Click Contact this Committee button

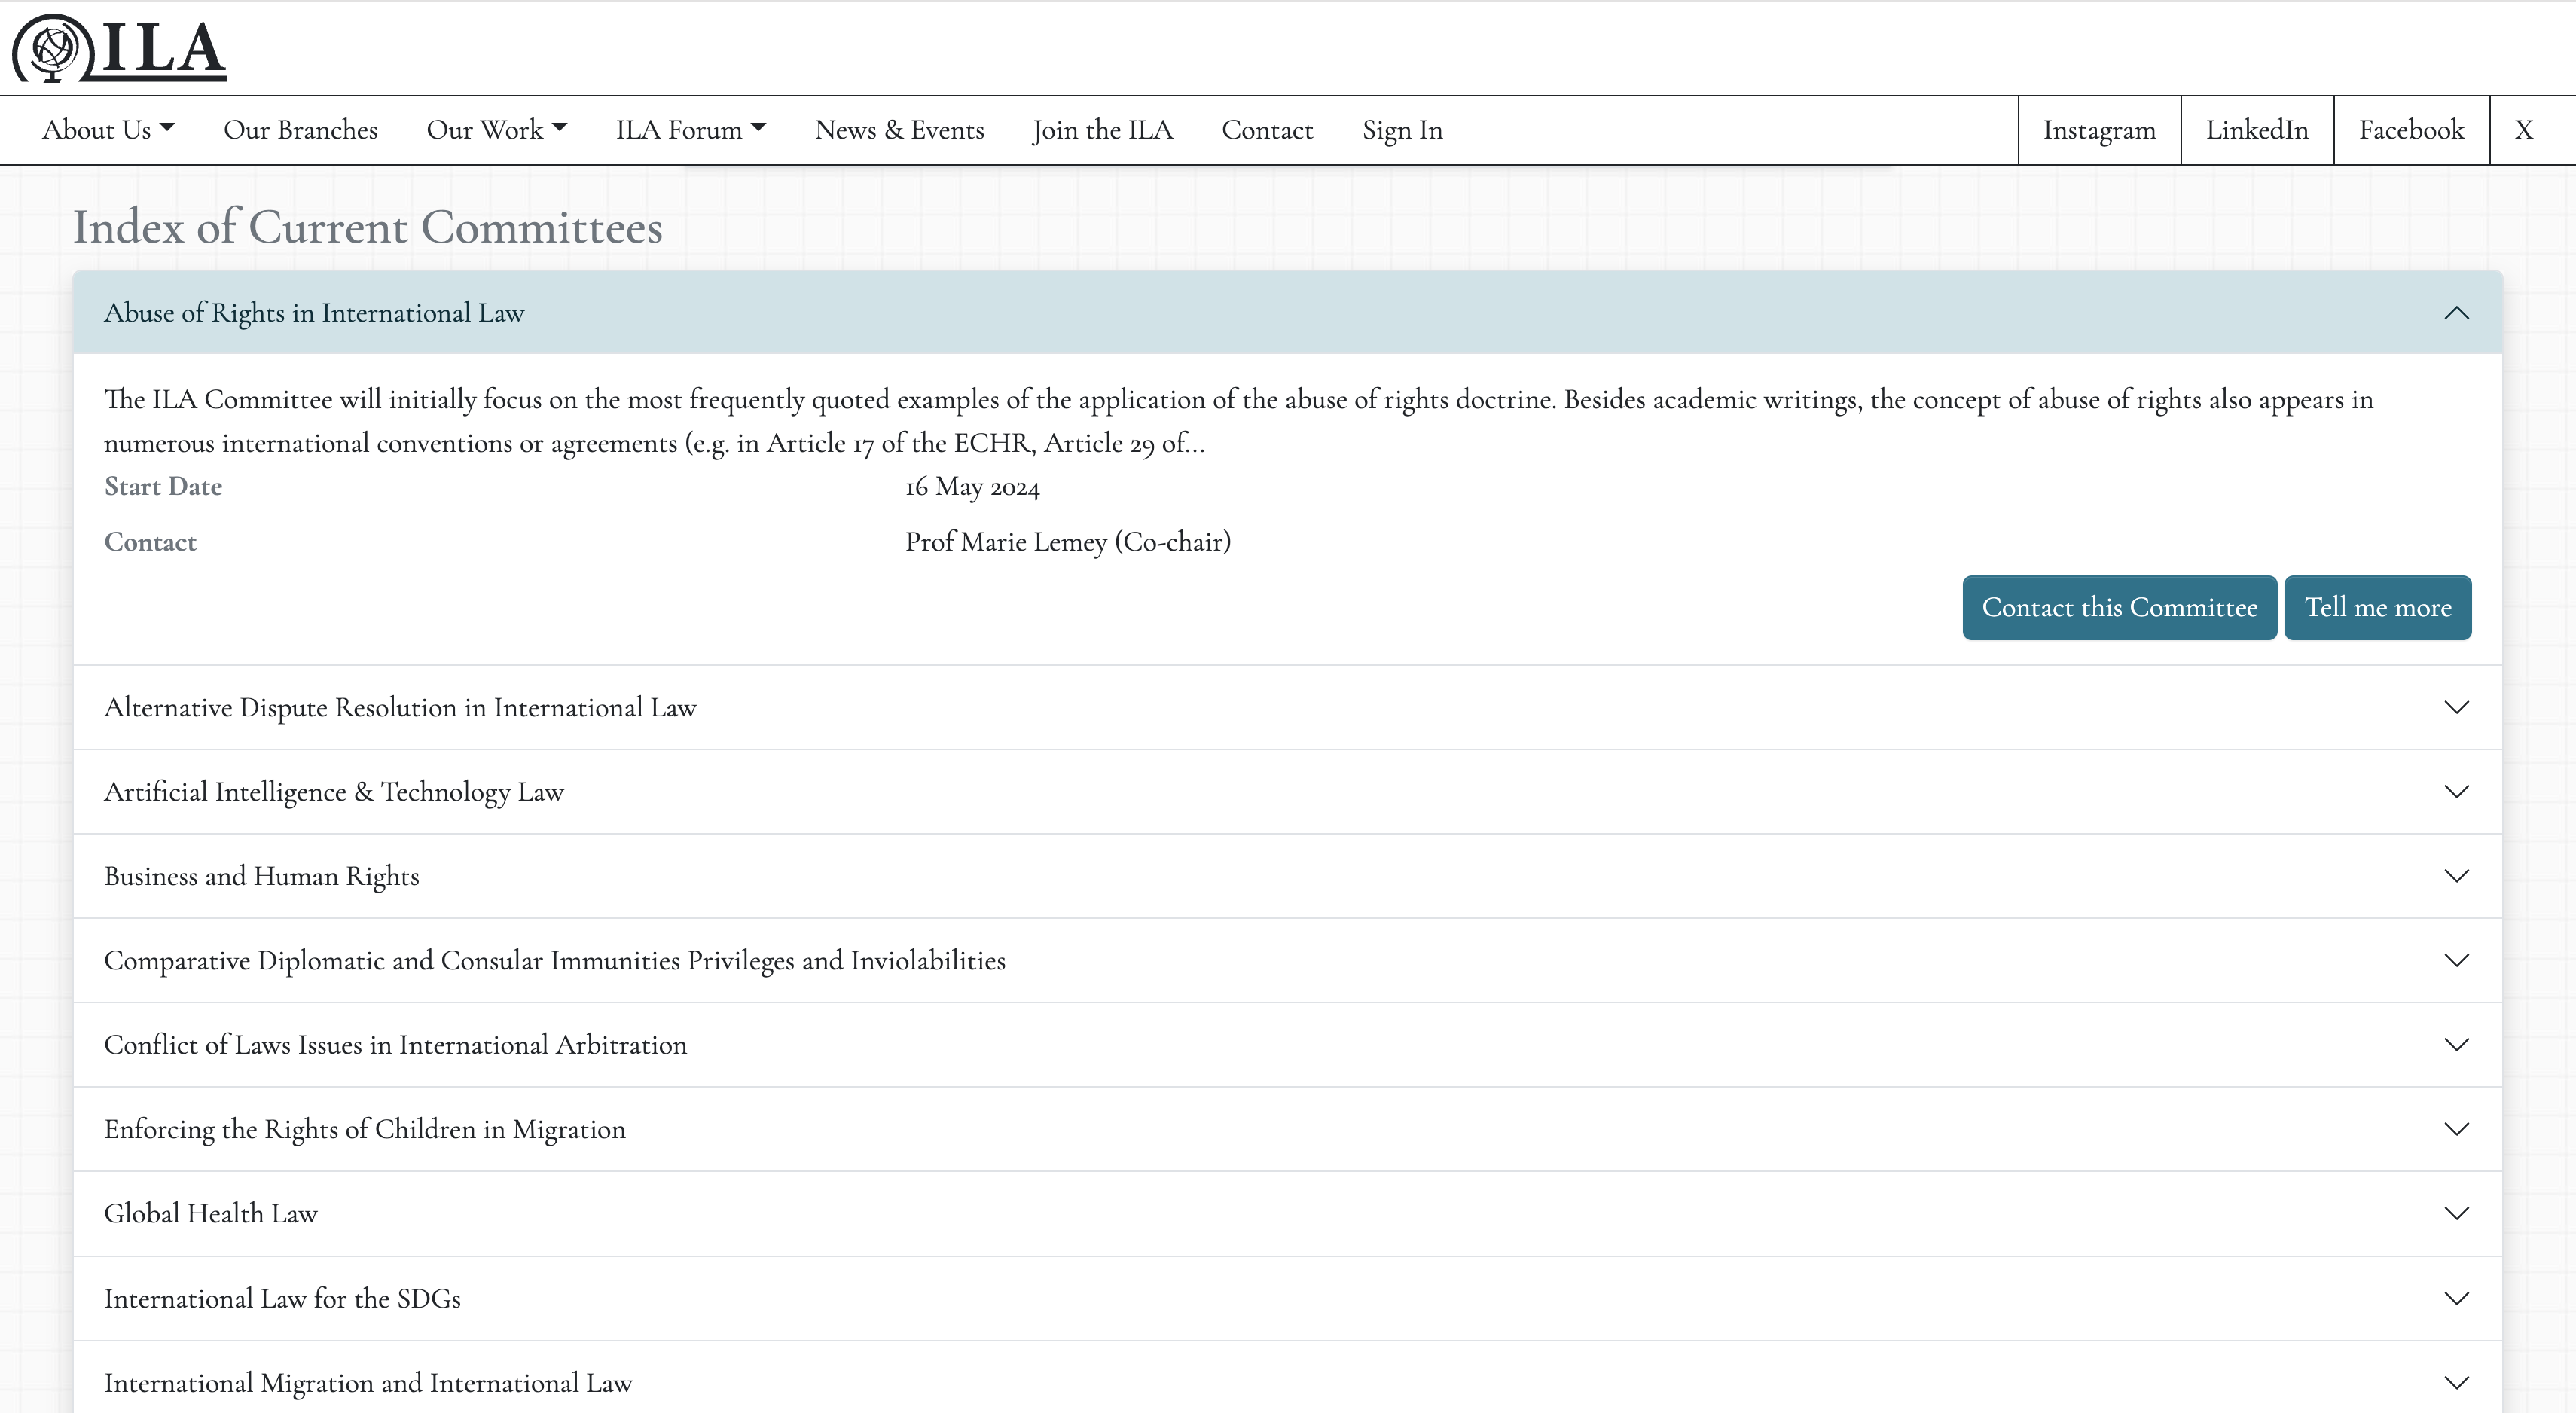pyautogui.click(x=2119, y=607)
